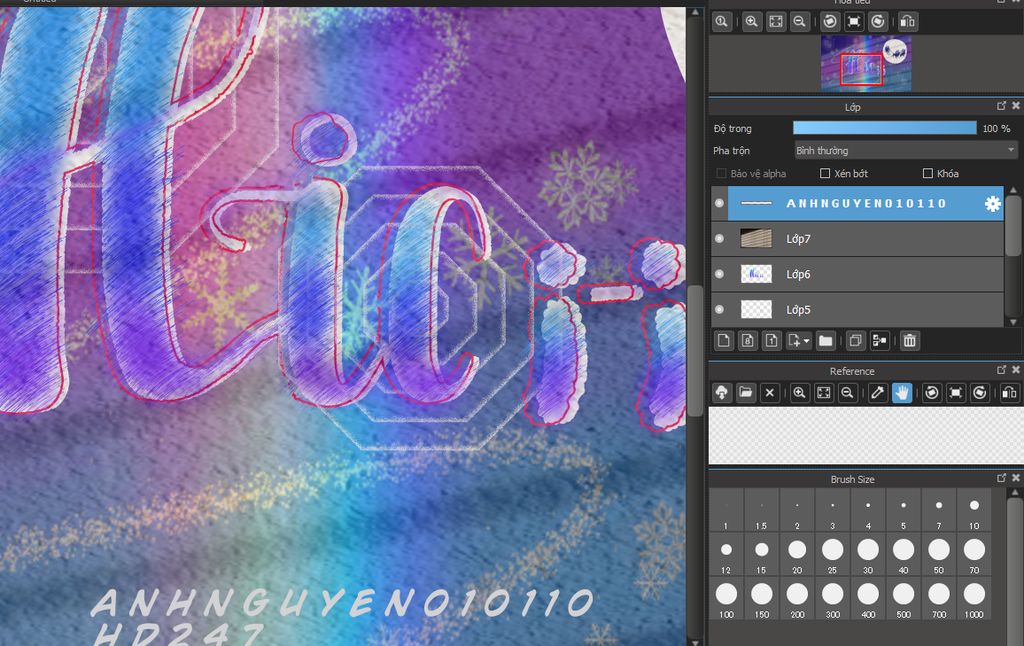Adjust the Độ trong opacity slider
Image resolution: width=1024 pixels, height=646 pixels.
885,128
